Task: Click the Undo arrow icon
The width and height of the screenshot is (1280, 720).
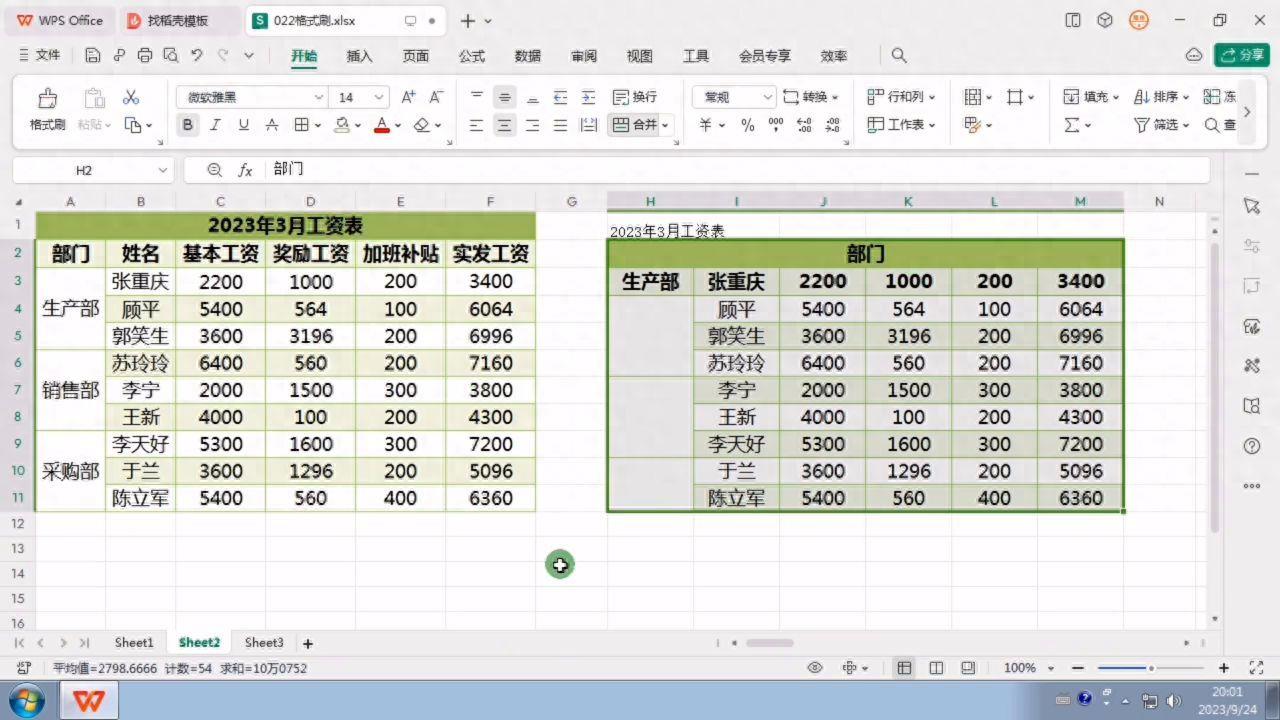Action: [x=197, y=56]
